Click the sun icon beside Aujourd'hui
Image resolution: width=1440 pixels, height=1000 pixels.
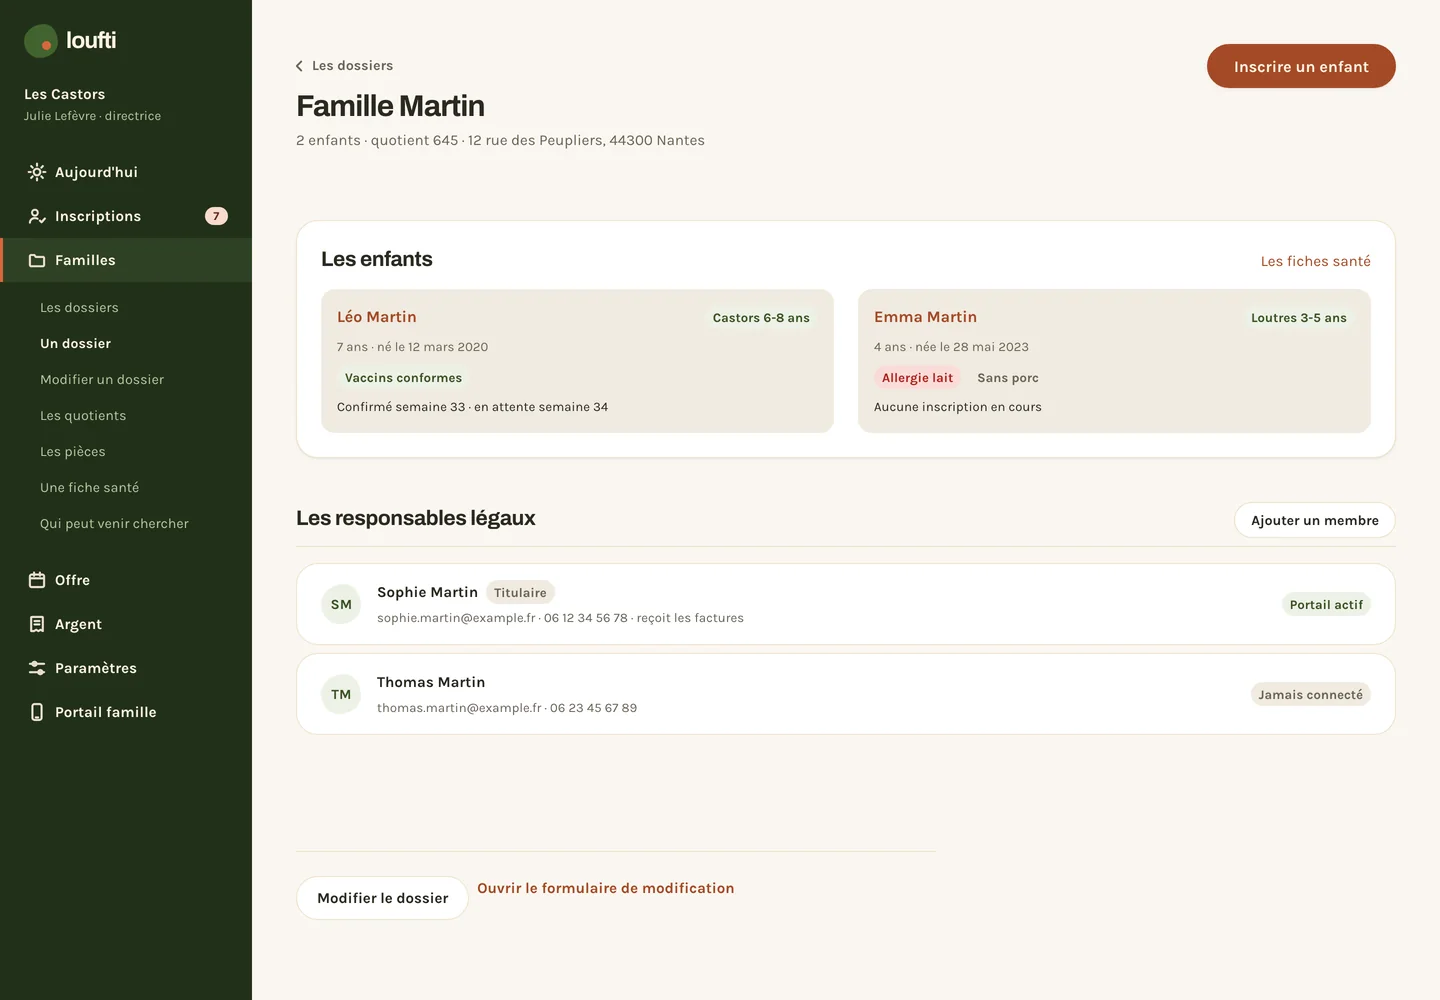[x=37, y=172]
